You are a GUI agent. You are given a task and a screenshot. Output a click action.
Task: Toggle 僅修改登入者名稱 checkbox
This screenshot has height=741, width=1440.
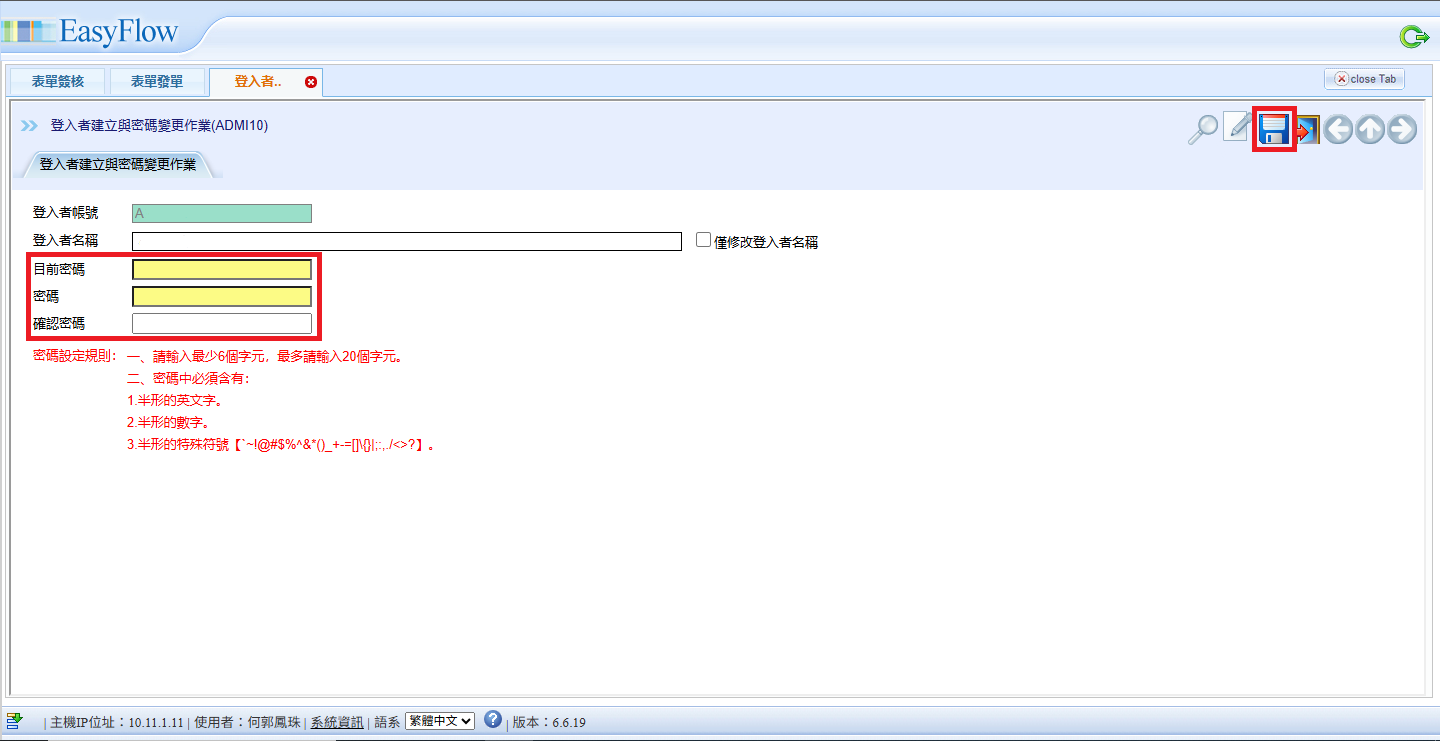(x=703, y=240)
